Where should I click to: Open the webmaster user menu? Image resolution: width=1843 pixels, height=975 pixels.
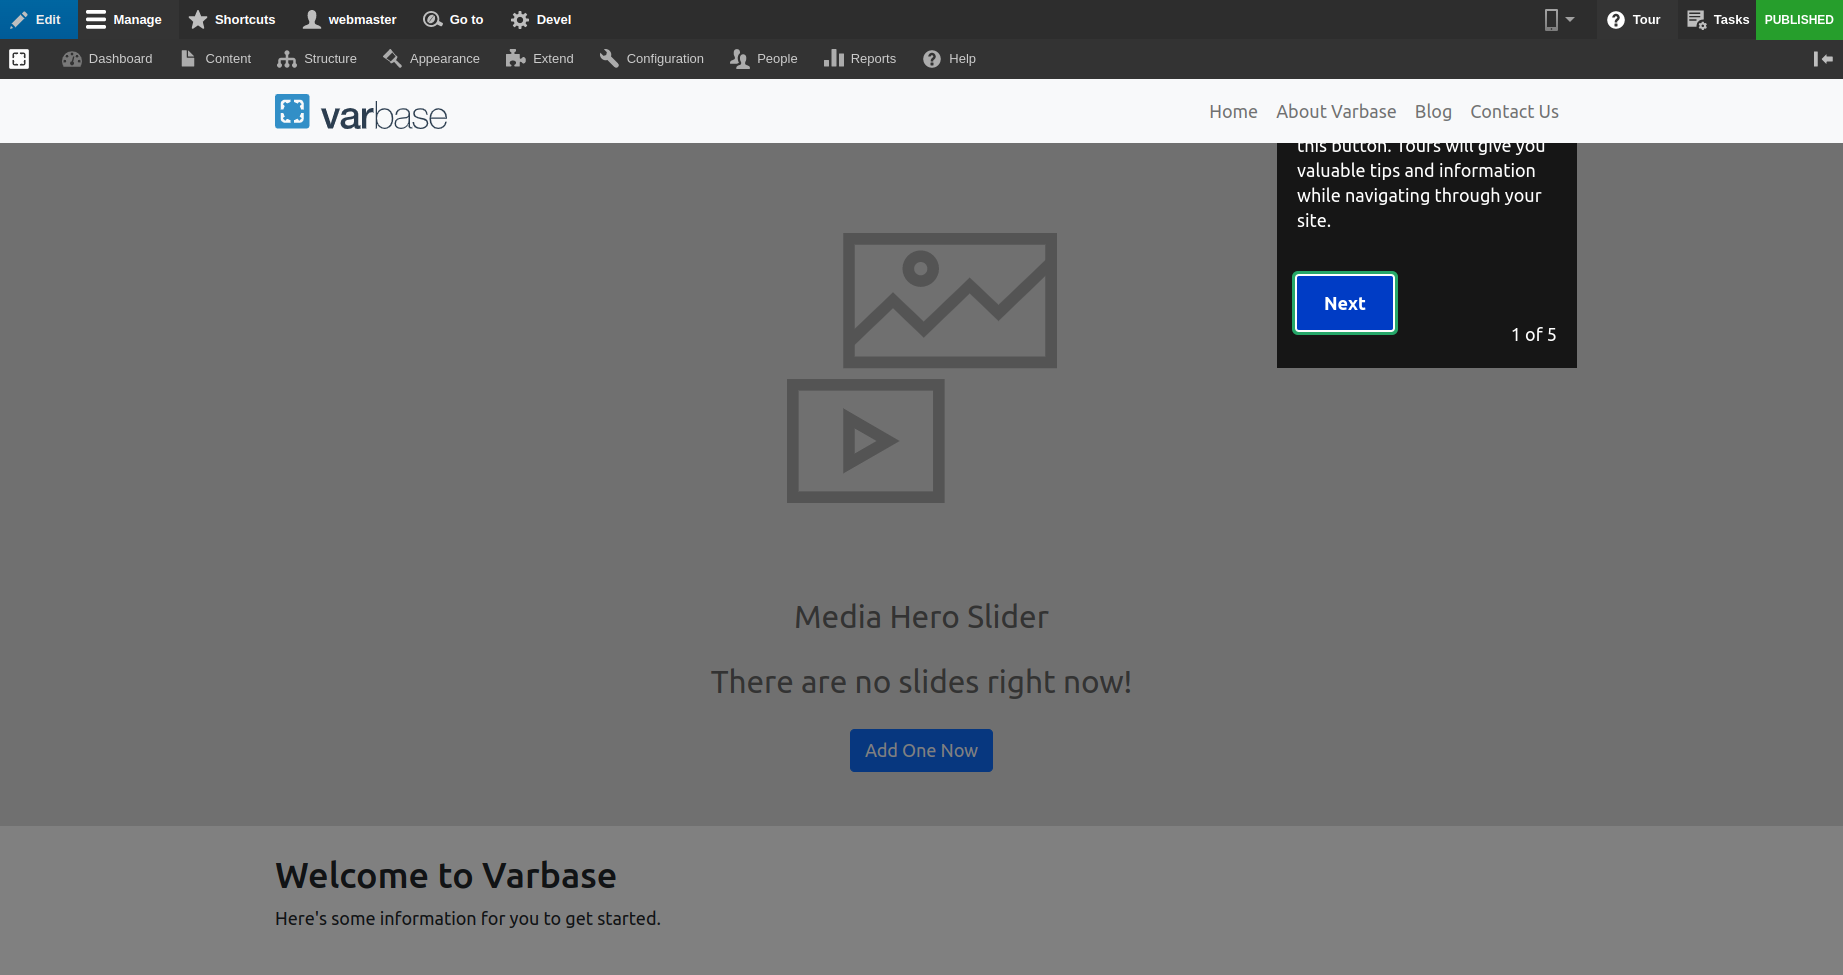click(x=350, y=19)
